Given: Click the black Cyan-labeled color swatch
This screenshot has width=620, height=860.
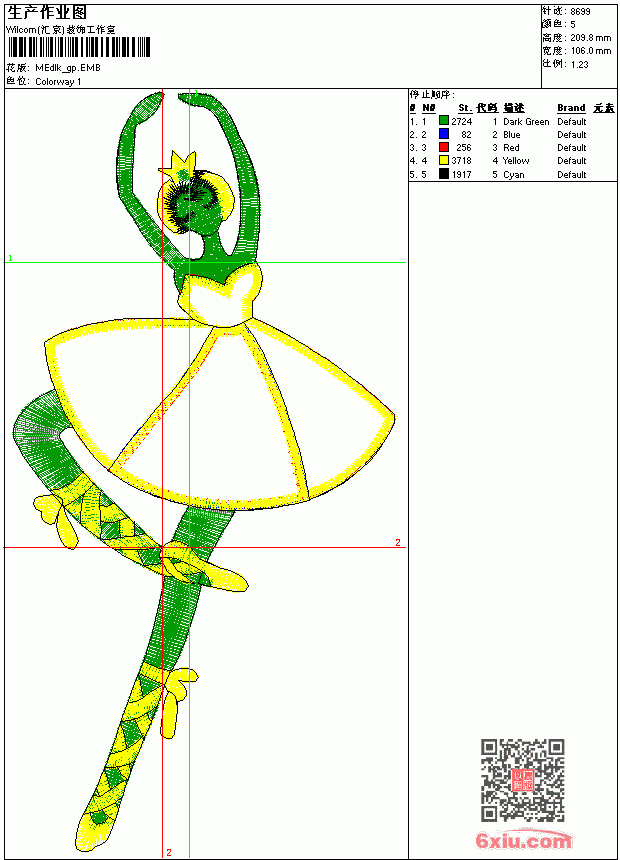Looking at the screenshot, I should (444, 174).
